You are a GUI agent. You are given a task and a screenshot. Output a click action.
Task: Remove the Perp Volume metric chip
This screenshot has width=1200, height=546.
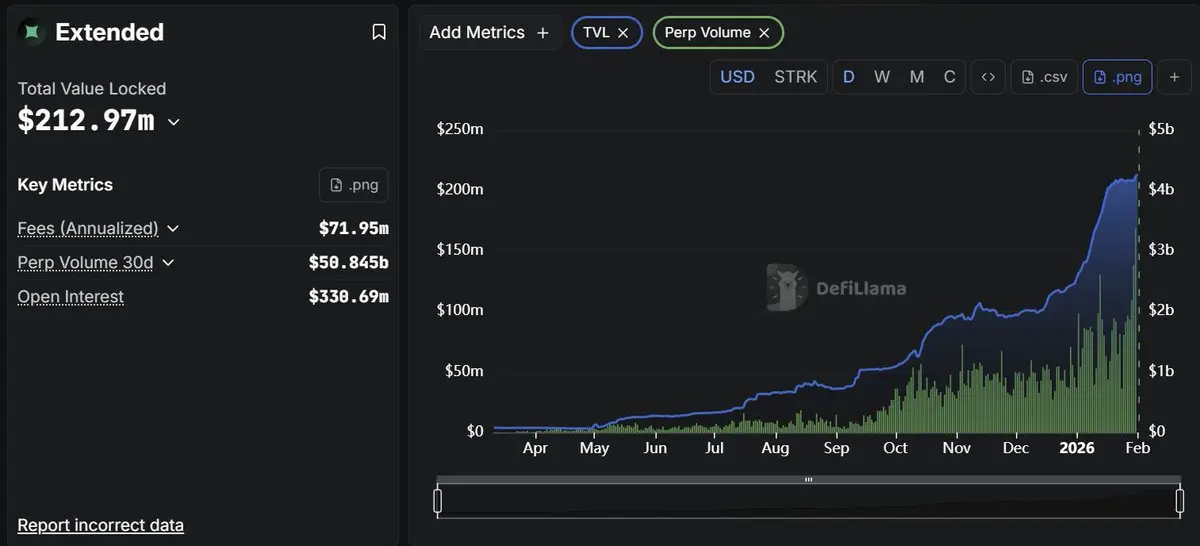764,33
